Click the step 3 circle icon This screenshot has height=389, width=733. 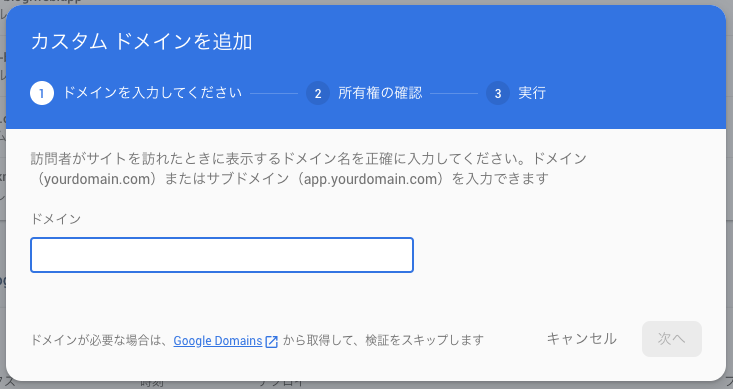[498, 93]
